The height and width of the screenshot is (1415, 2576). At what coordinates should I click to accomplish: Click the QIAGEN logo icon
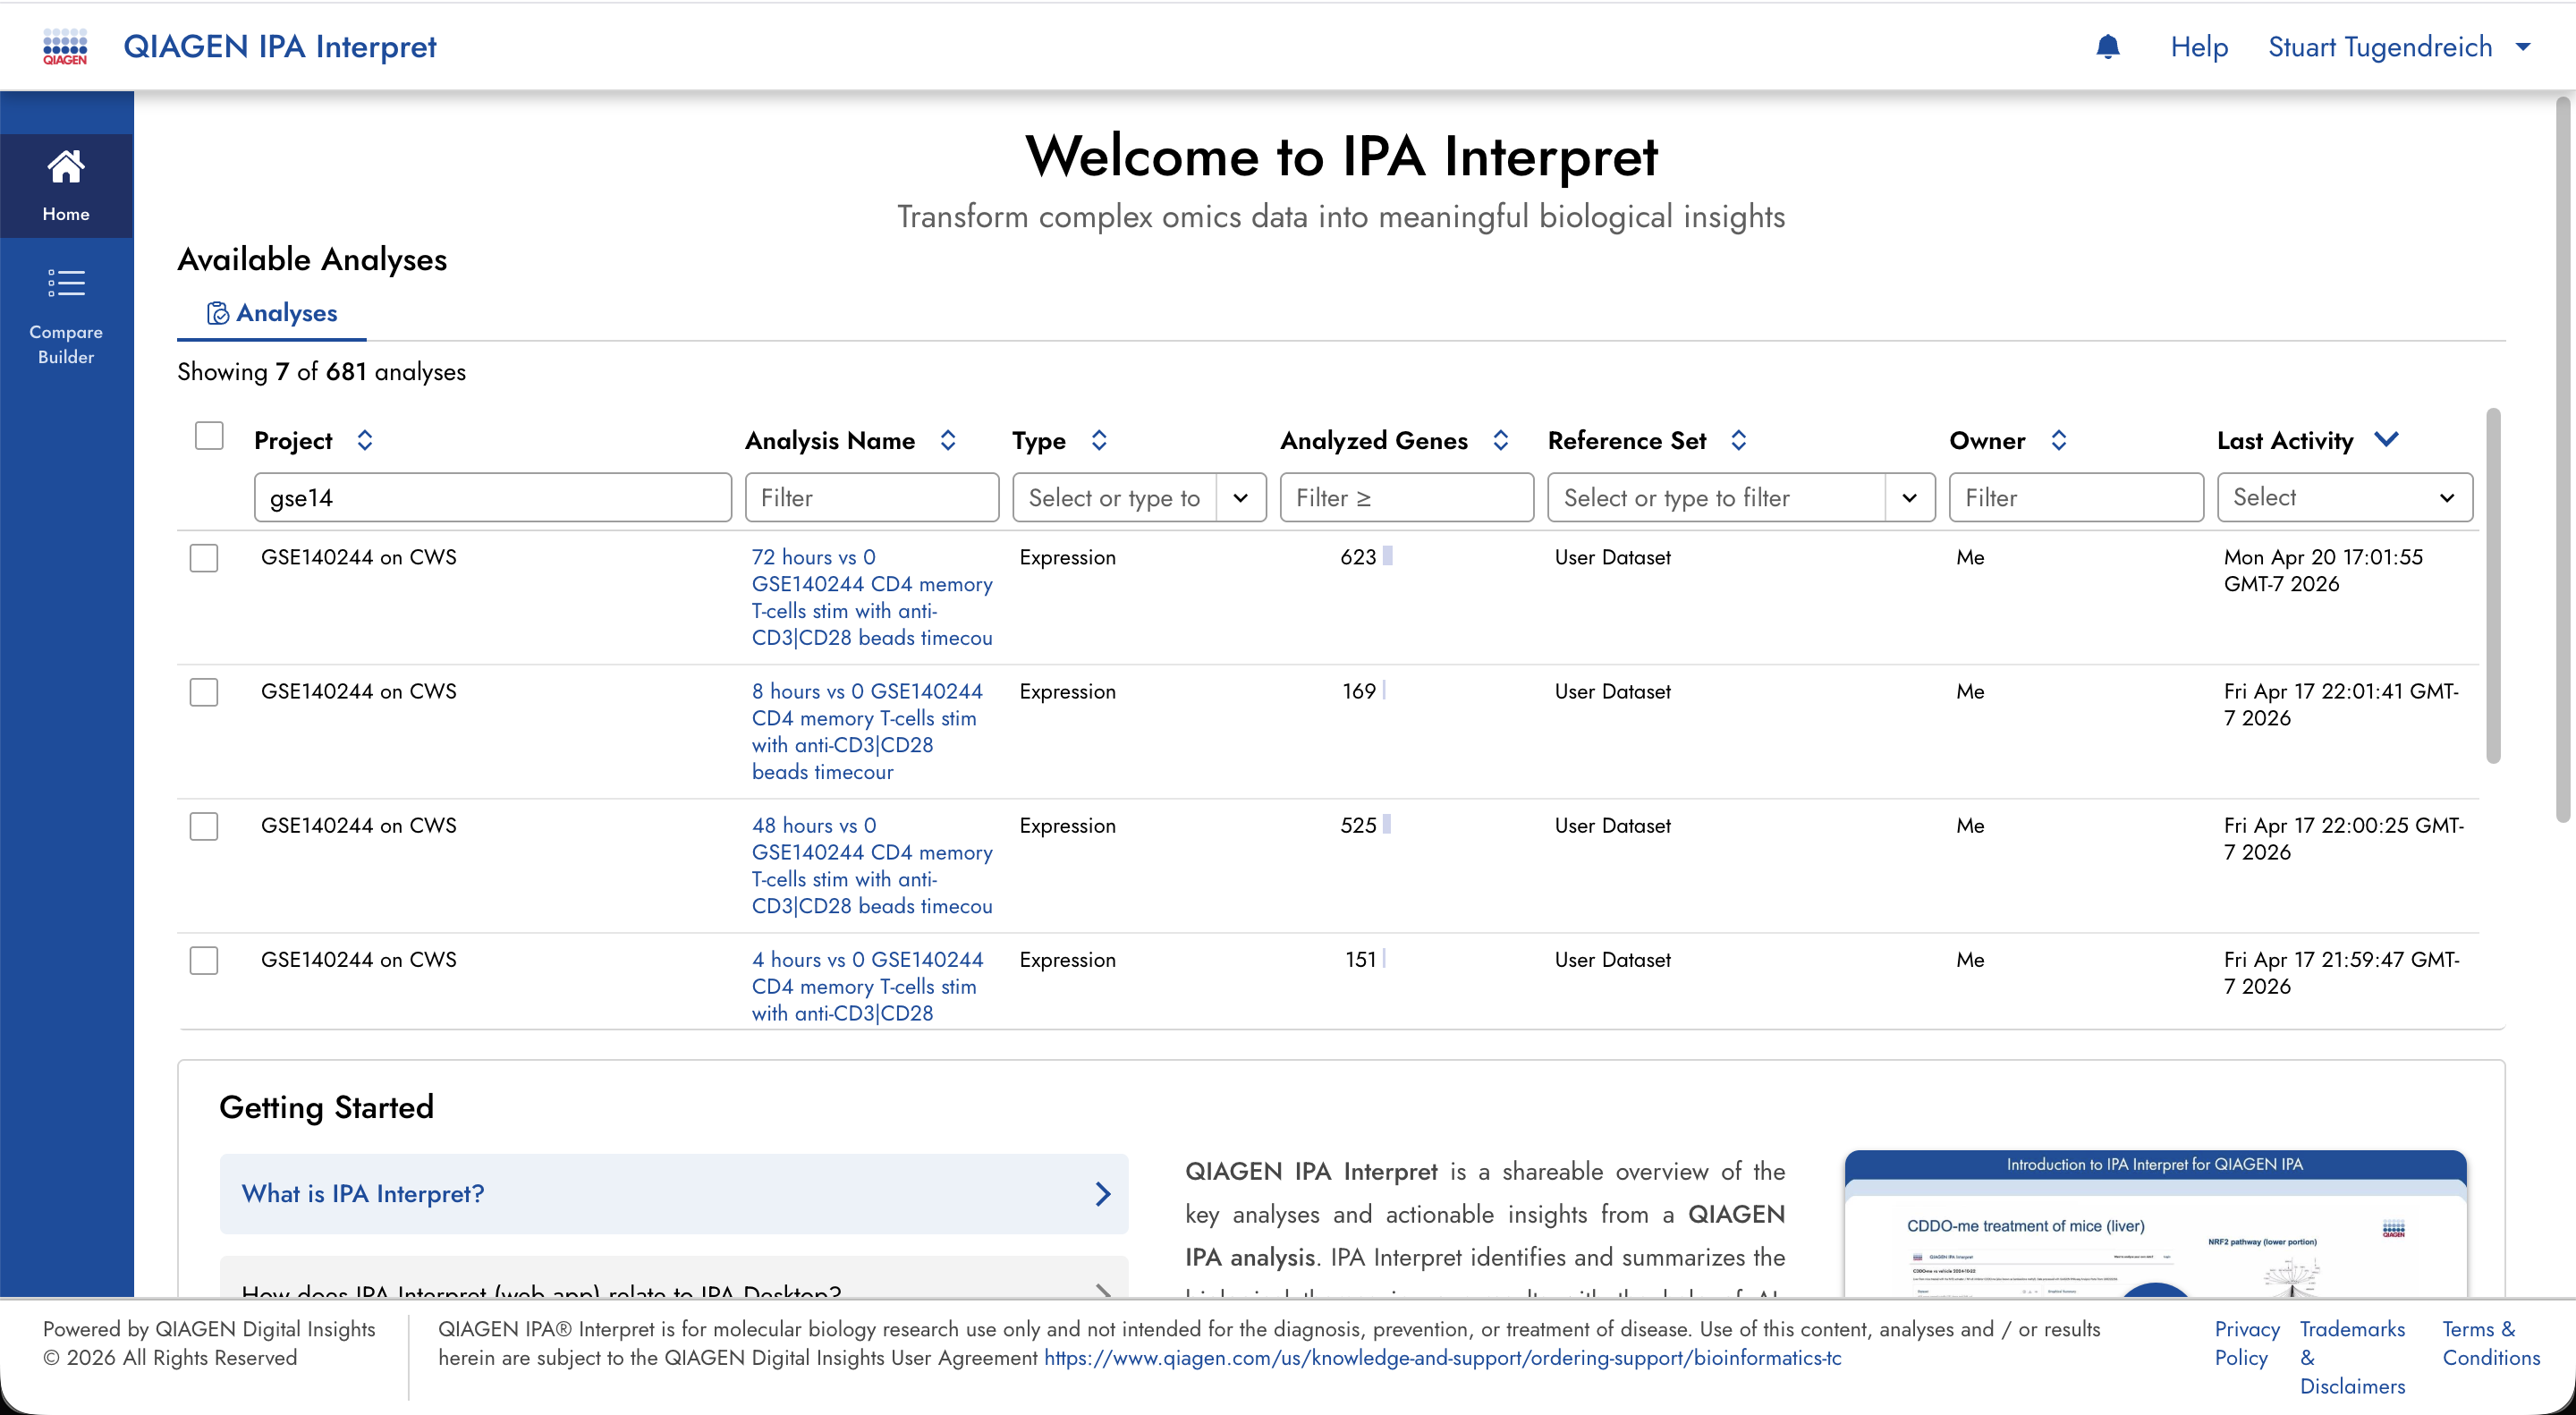click(65, 46)
